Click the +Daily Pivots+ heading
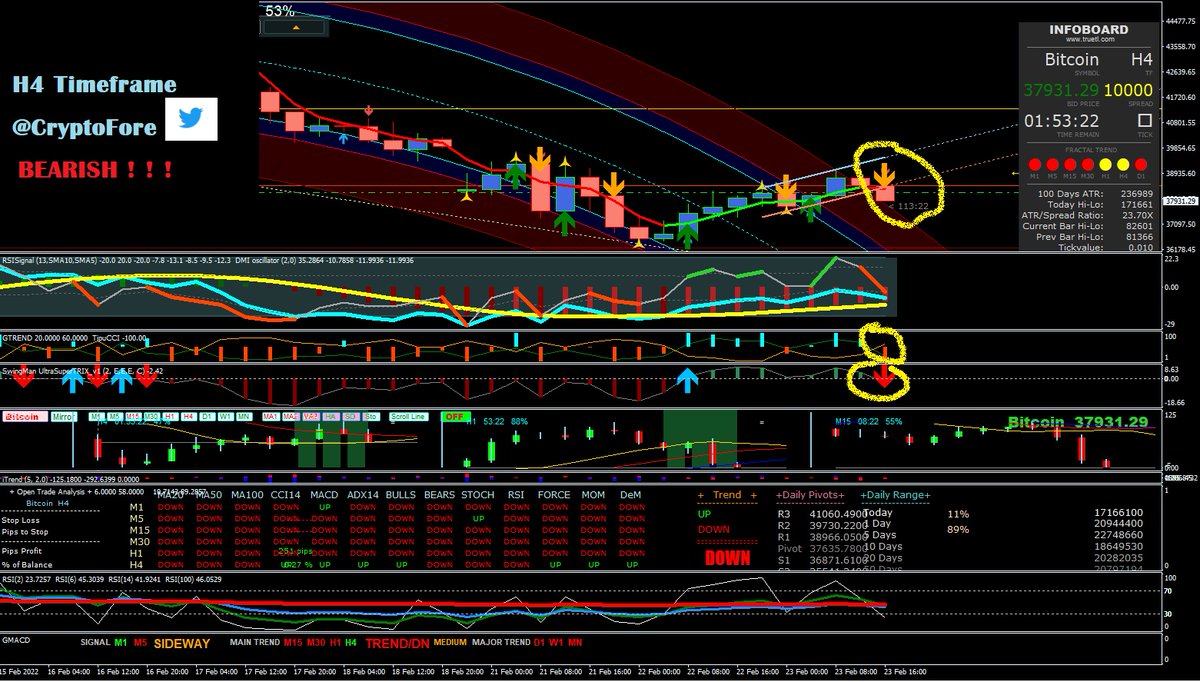Screen dimensions: 1200x682 point(810,495)
